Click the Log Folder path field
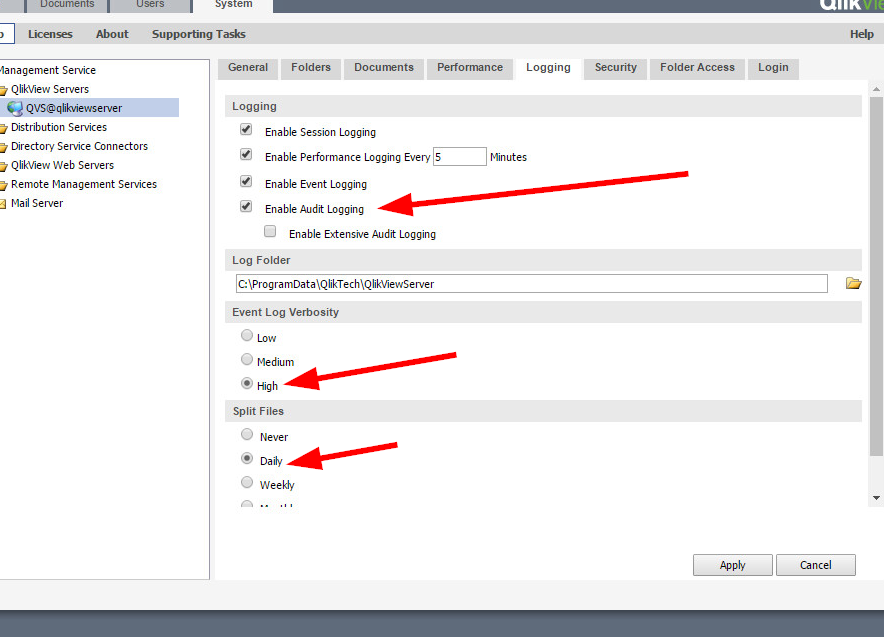884x637 pixels. pyautogui.click(x=532, y=284)
